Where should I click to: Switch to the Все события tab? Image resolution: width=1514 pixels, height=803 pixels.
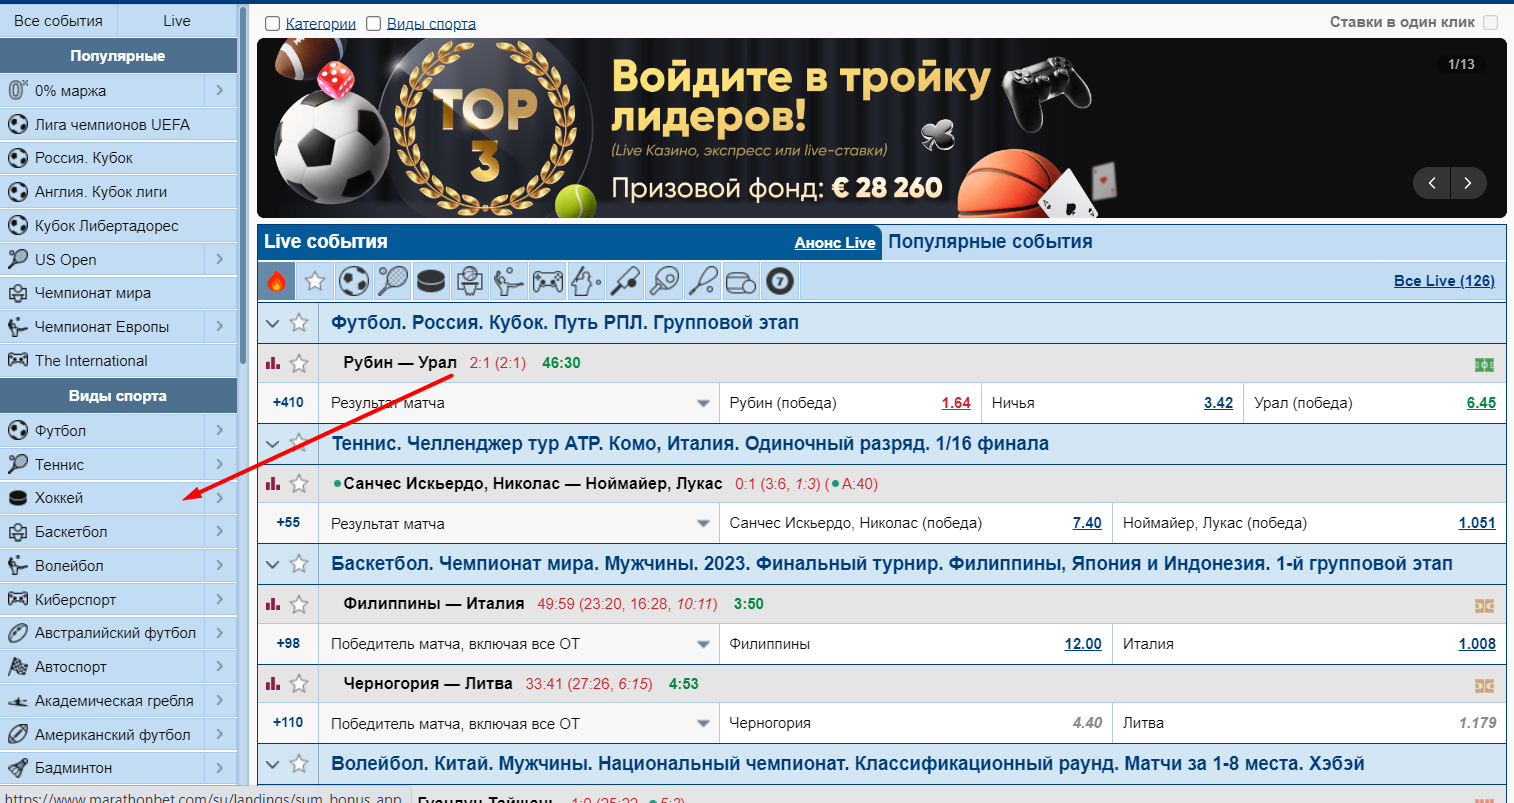[58, 21]
